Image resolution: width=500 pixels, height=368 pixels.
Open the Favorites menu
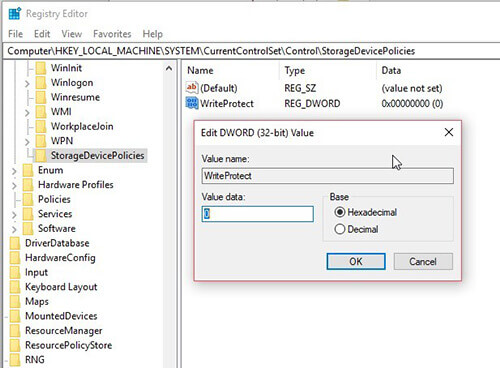click(112, 34)
